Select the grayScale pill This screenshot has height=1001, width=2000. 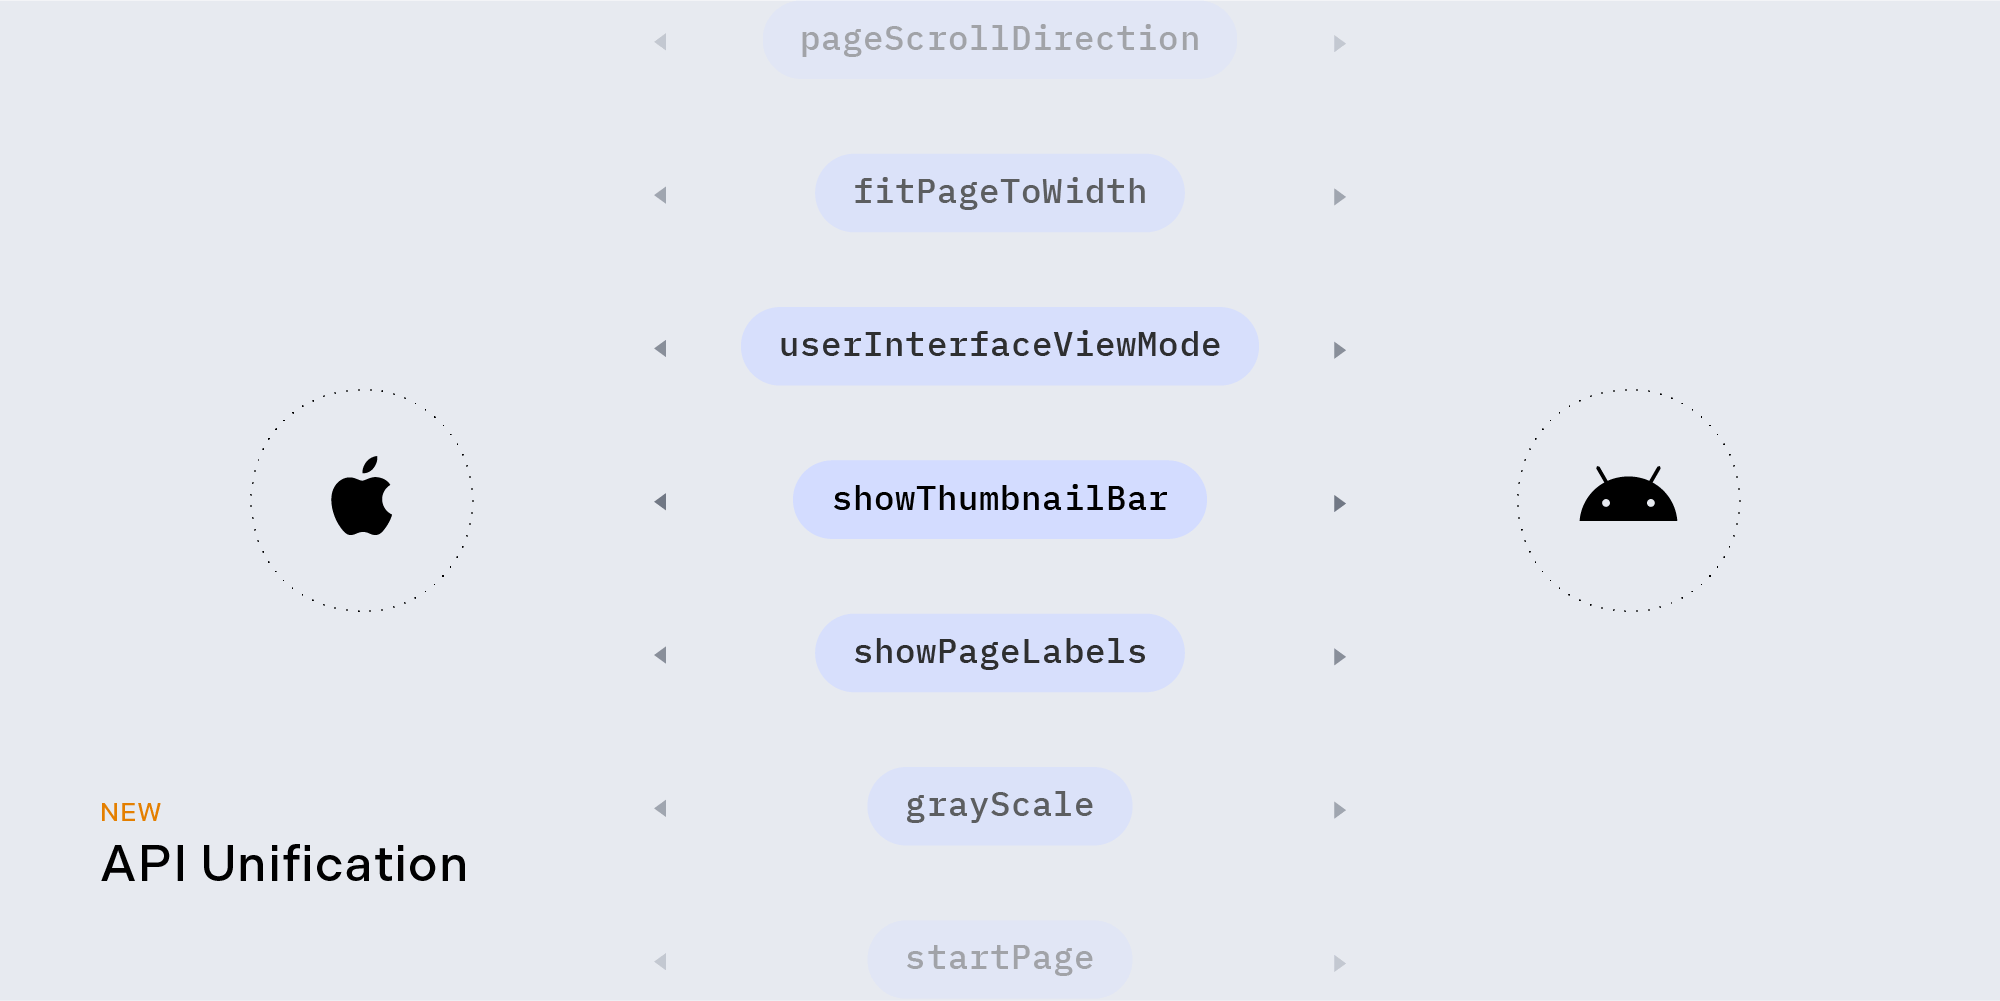1000,806
